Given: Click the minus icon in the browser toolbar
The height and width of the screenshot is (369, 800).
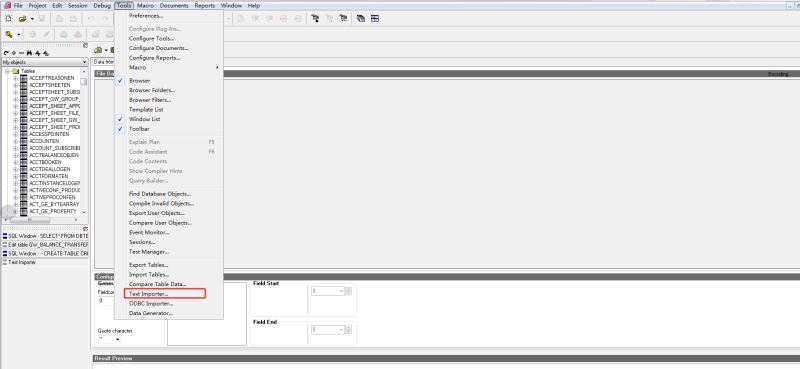Looking at the screenshot, I should pos(21,53).
